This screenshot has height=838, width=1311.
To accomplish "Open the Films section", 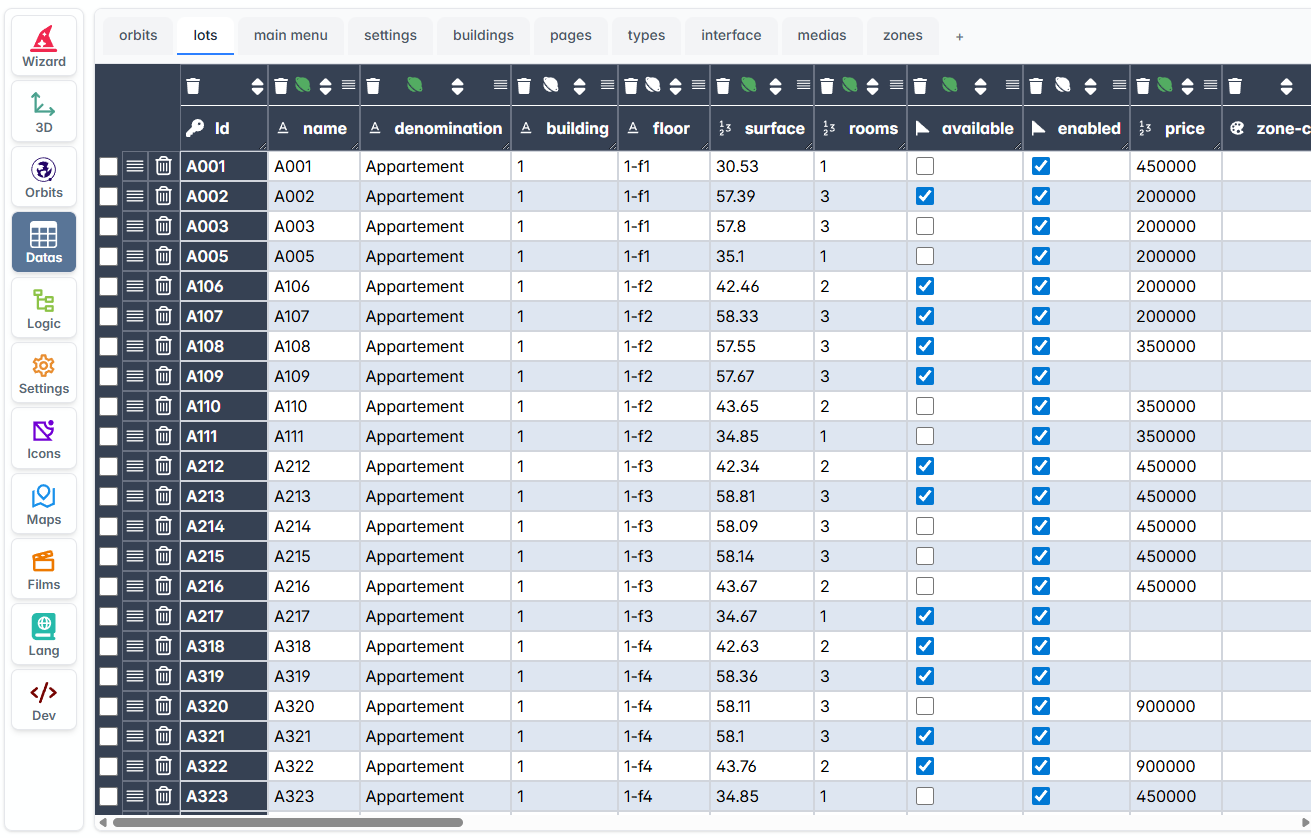I will coord(44,570).
